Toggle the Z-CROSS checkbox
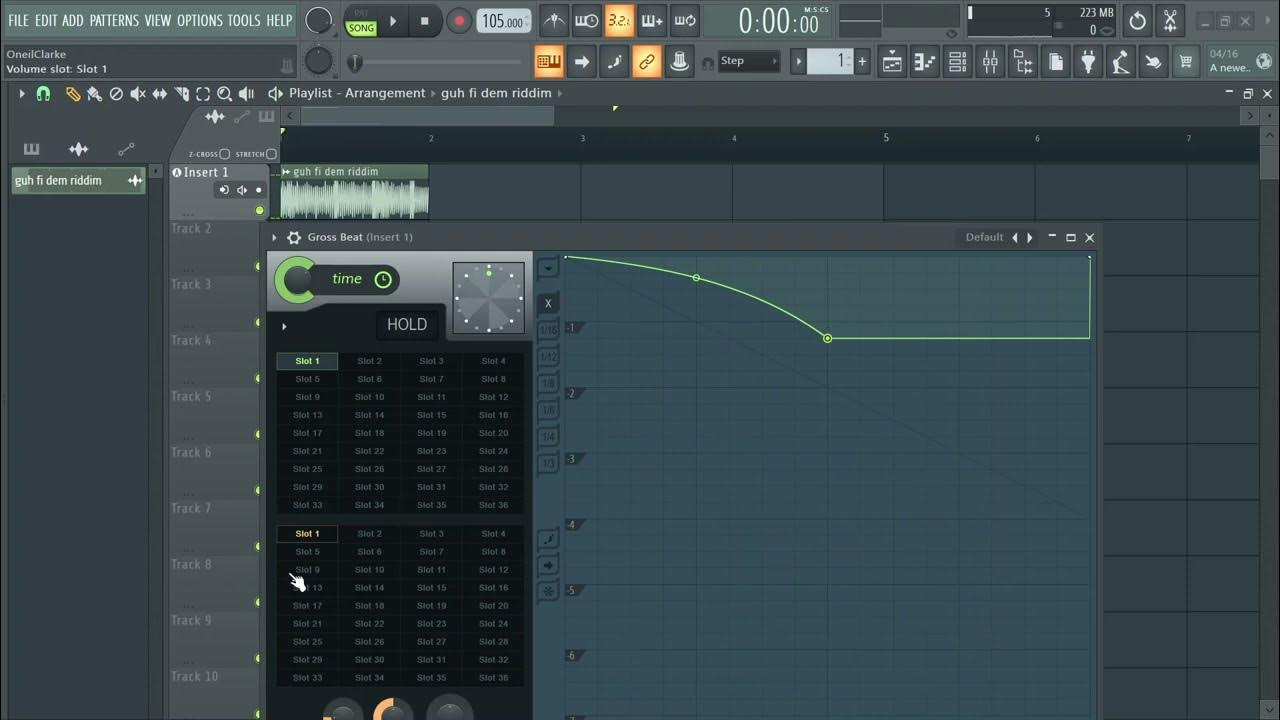Image resolution: width=1280 pixels, height=720 pixels. click(x=224, y=154)
